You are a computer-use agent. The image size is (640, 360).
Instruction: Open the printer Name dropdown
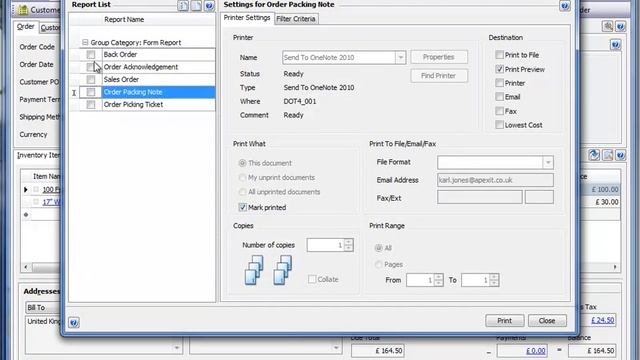400,58
